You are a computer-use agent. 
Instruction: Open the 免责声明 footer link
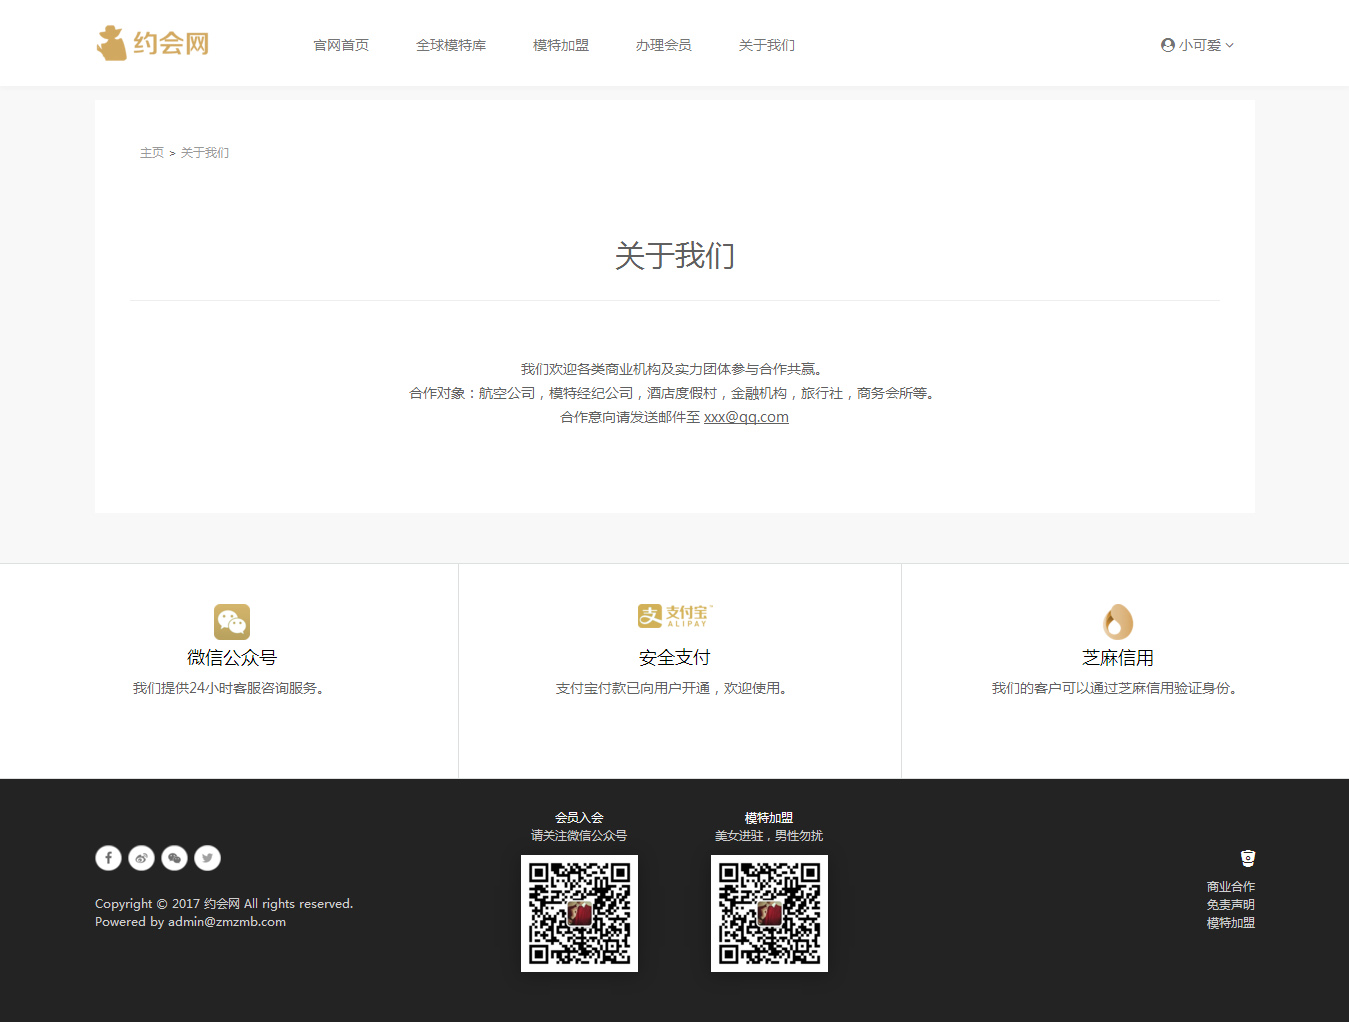(x=1230, y=905)
